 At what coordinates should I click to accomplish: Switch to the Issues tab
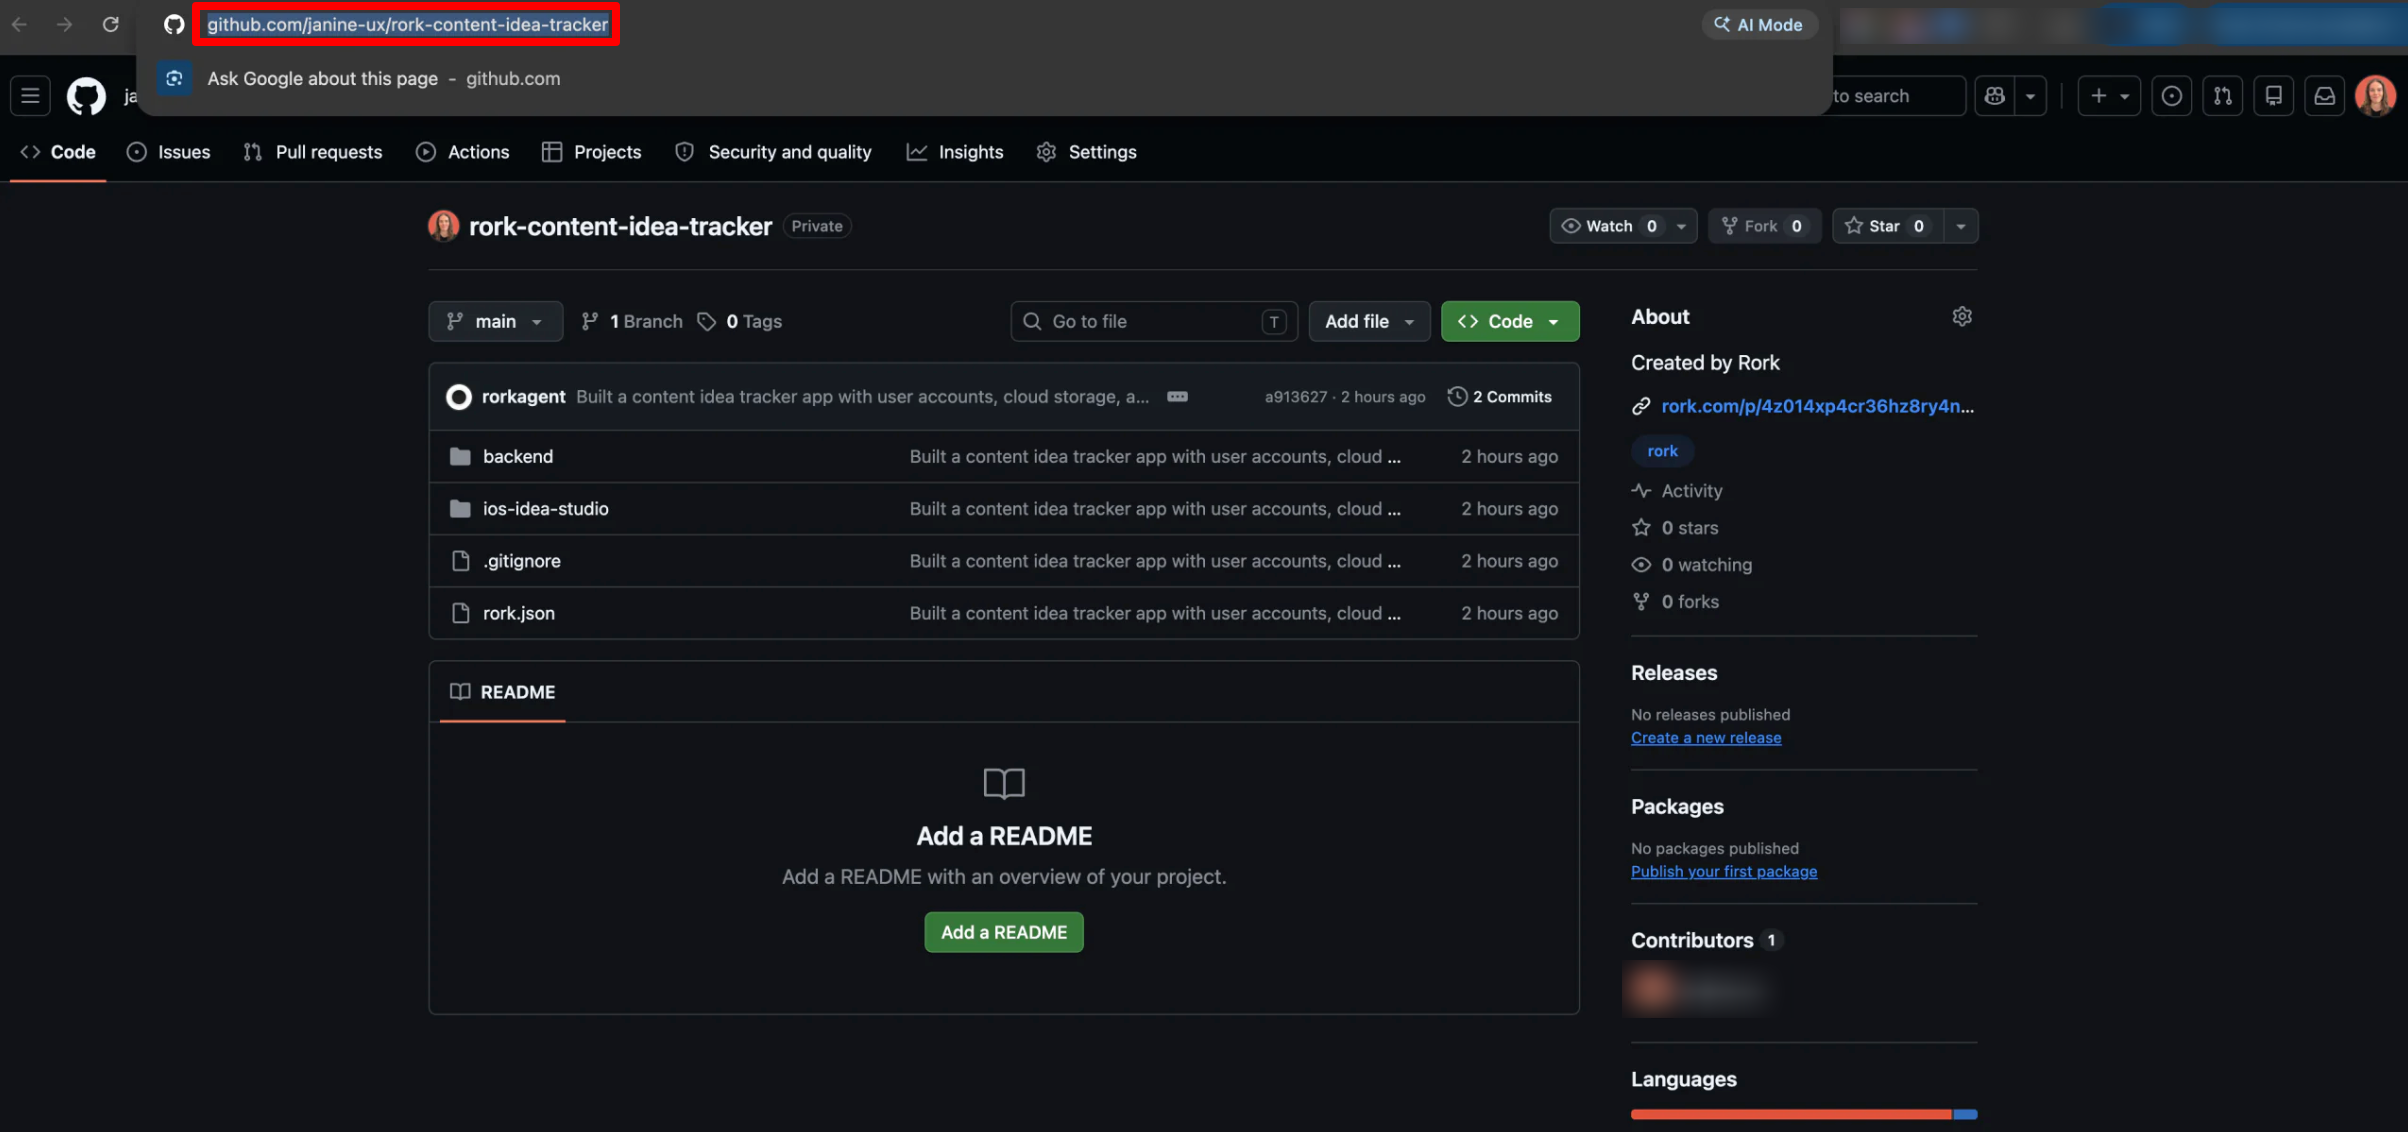click(168, 152)
